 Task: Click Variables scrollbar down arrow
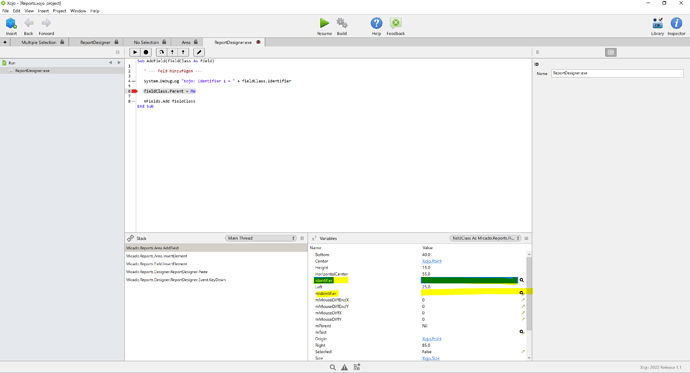click(x=529, y=358)
